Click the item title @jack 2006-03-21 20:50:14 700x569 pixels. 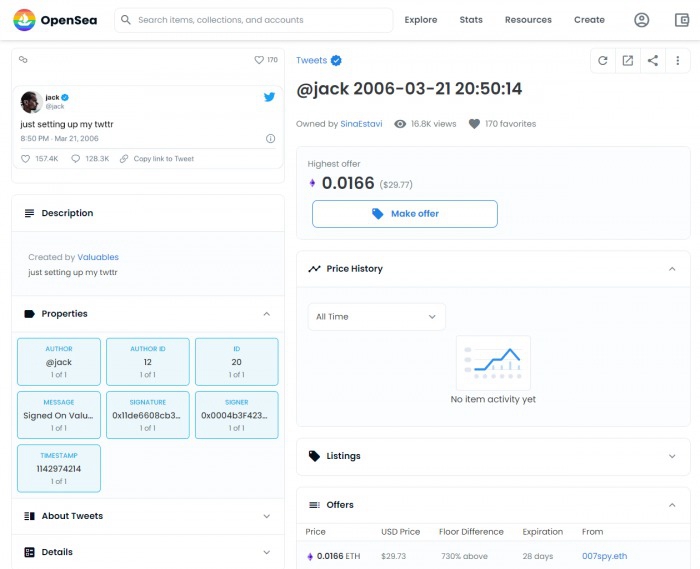(409, 89)
